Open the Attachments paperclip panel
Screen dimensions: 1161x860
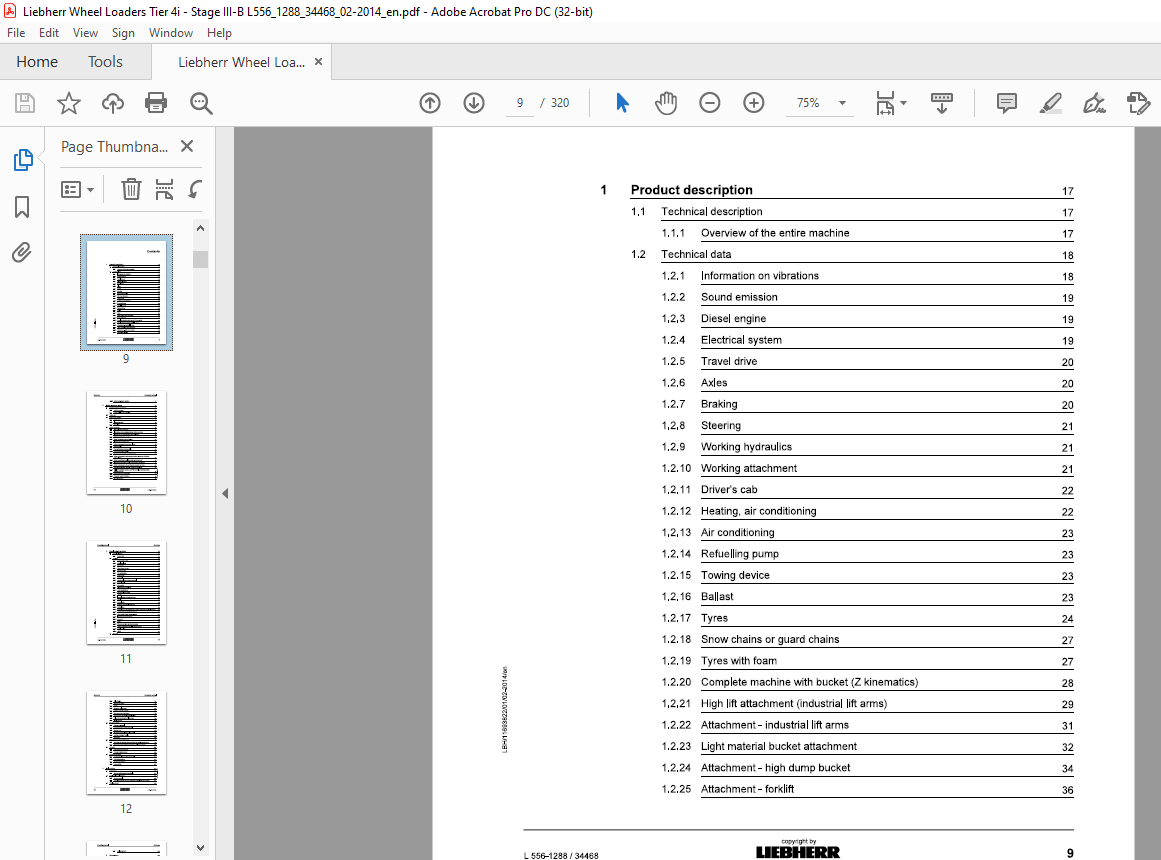point(21,253)
